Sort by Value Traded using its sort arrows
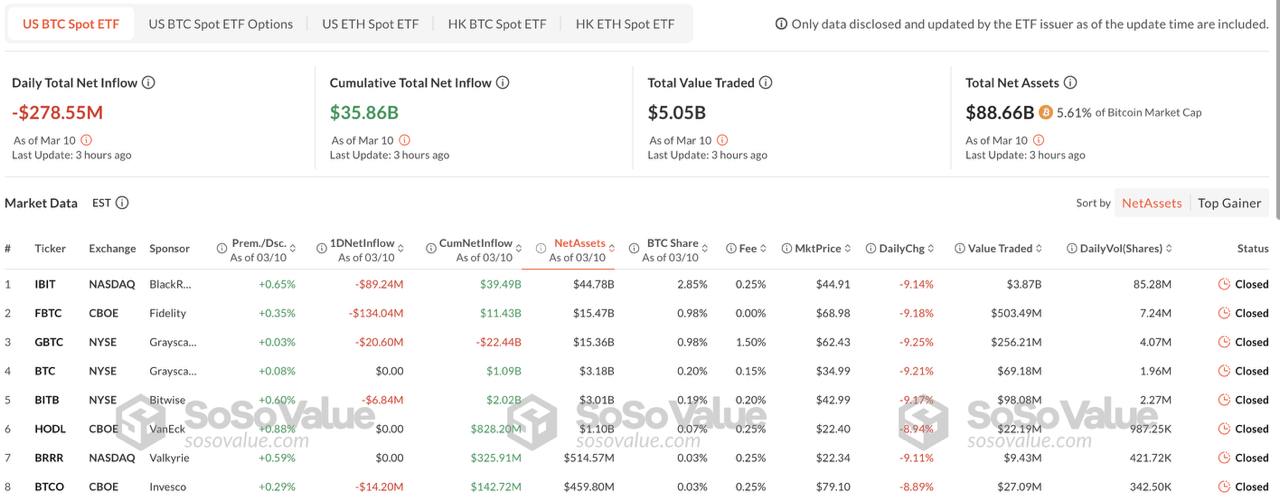This screenshot has width=1280, height=502. (1040, 248)
